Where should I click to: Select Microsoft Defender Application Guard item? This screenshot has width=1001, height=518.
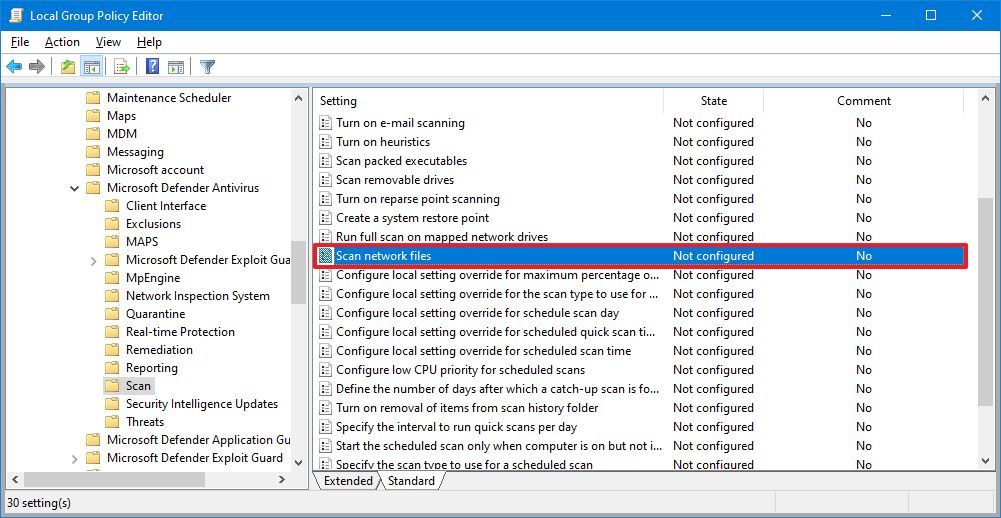(x=199, y=440)
